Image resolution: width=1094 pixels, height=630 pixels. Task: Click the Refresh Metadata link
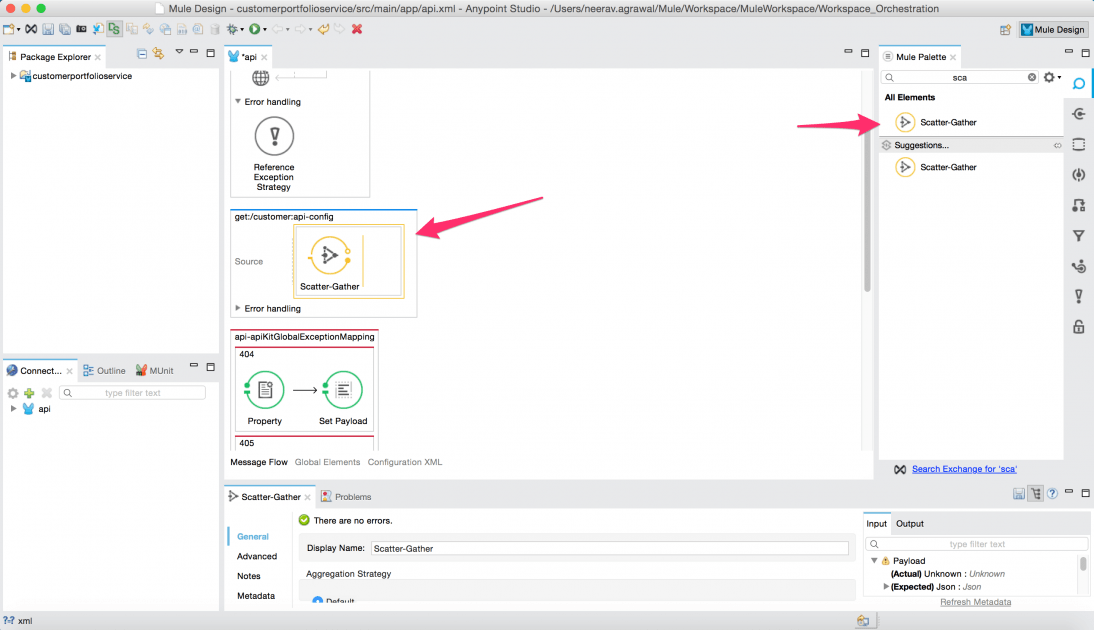tap(975, 601)
